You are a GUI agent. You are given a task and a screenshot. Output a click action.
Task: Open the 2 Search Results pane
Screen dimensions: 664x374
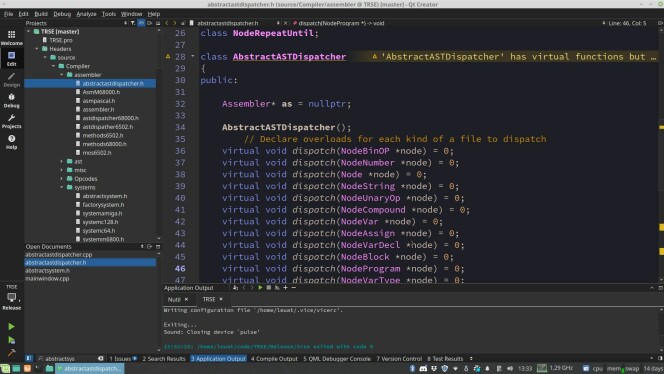pos(163,358)
